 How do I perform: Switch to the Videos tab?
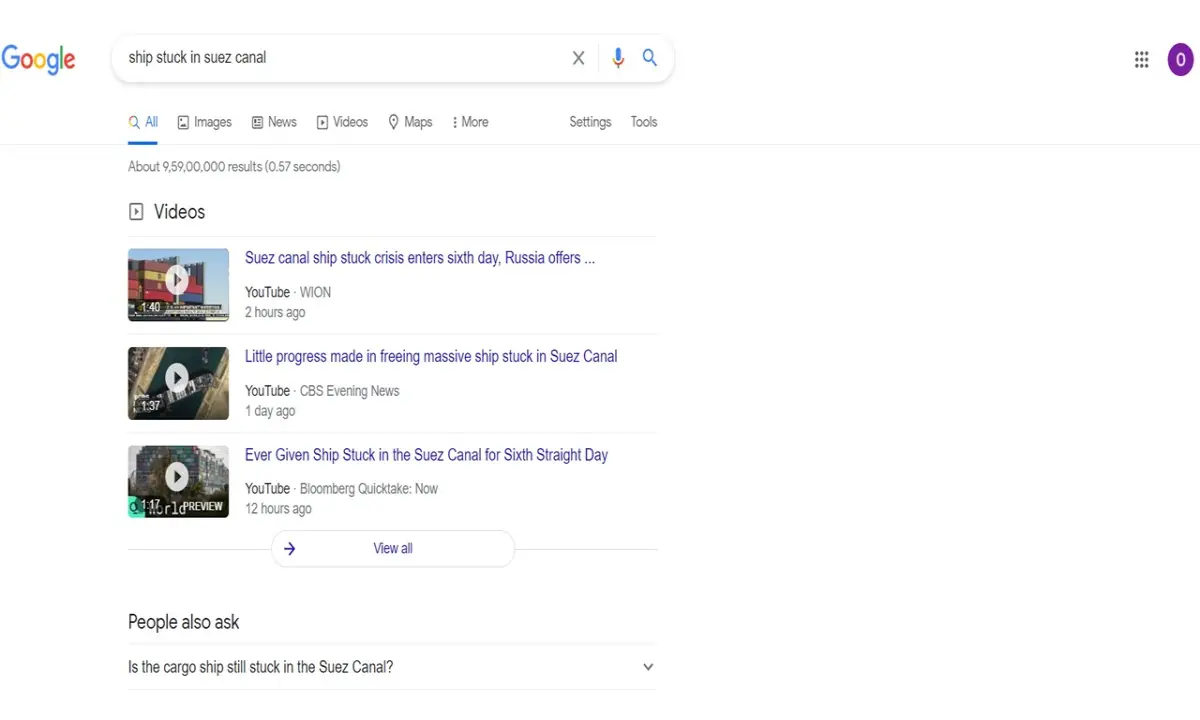point(342,122)
